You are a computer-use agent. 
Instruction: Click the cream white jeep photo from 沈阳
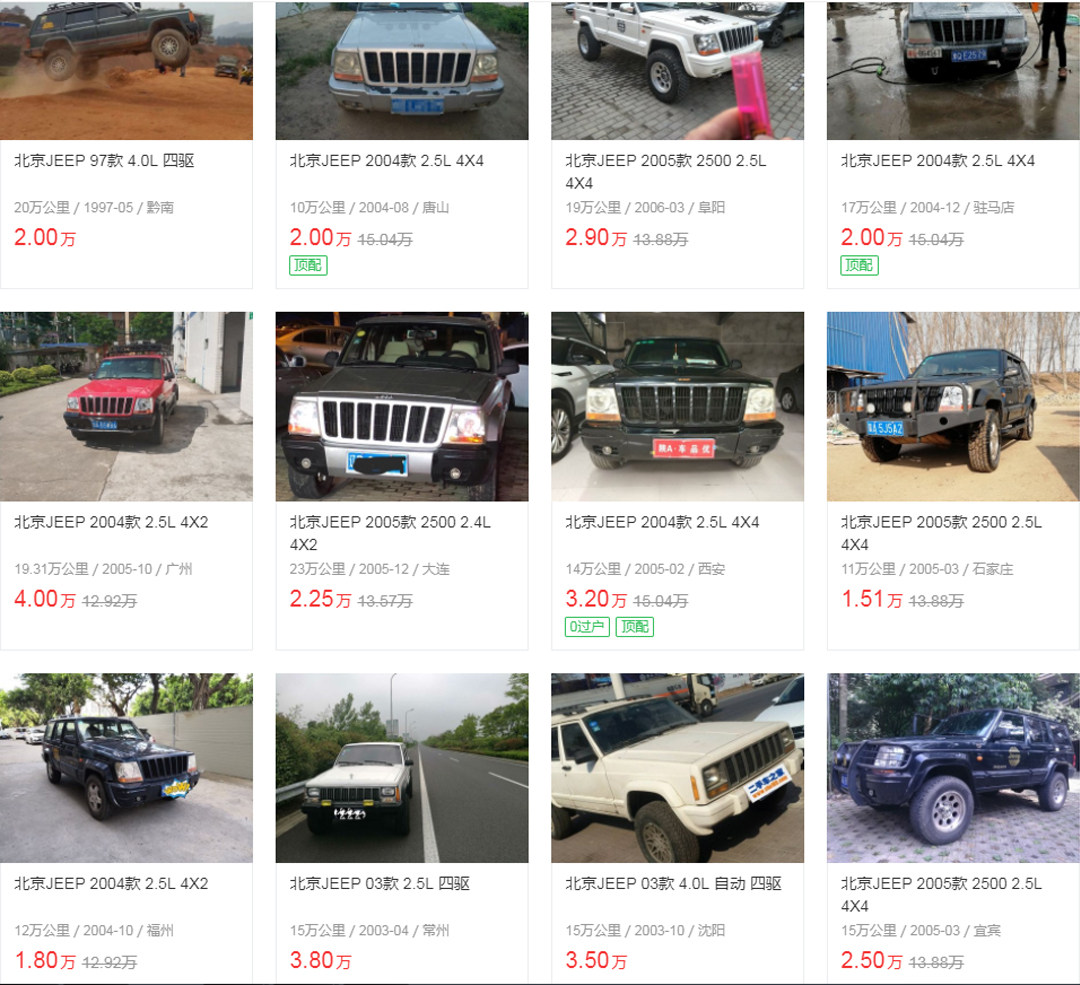click(x=677, y=768)
